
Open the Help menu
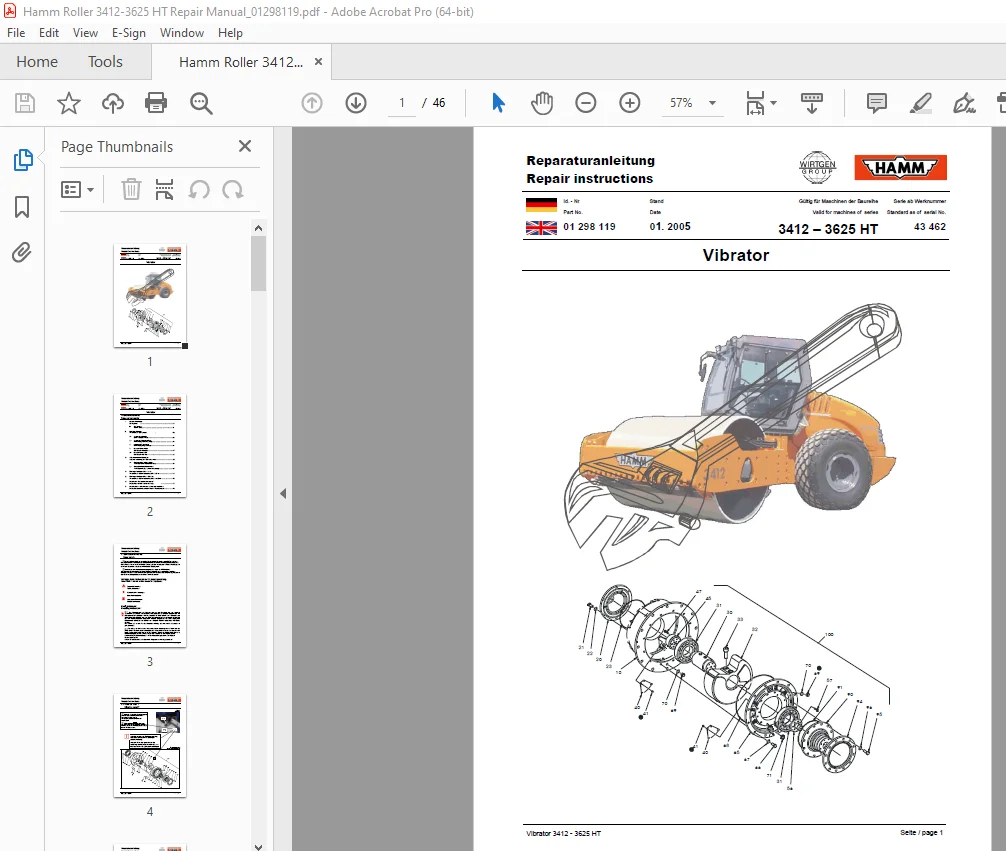(x=230, y=33)
